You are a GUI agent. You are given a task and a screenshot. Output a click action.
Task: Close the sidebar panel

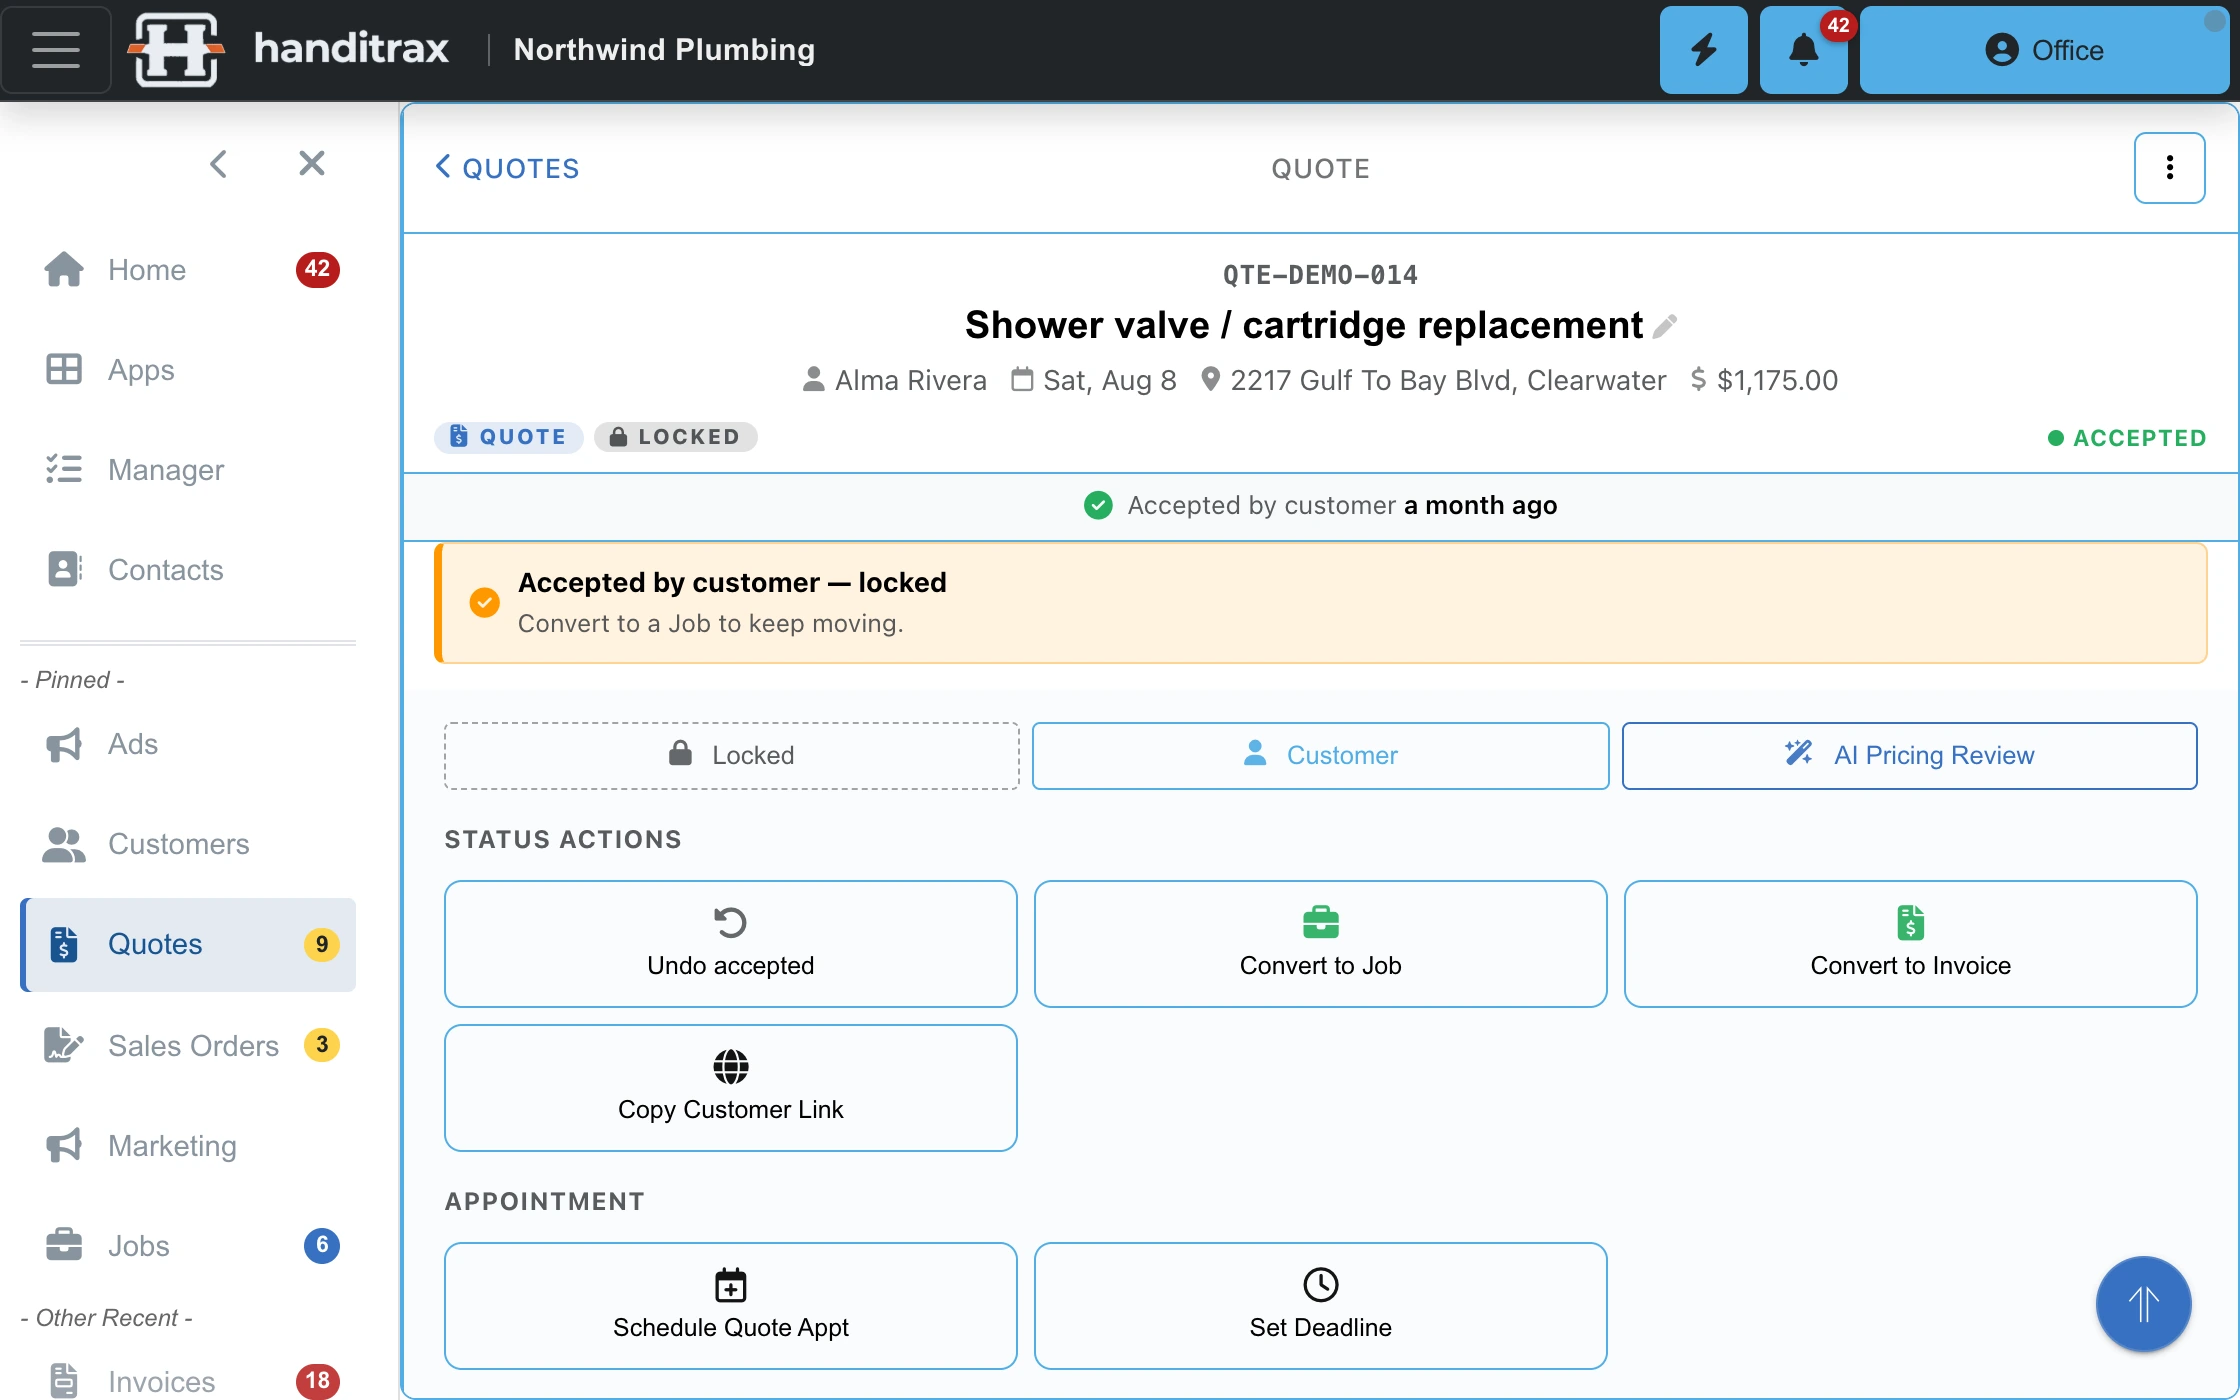[312, 163]
